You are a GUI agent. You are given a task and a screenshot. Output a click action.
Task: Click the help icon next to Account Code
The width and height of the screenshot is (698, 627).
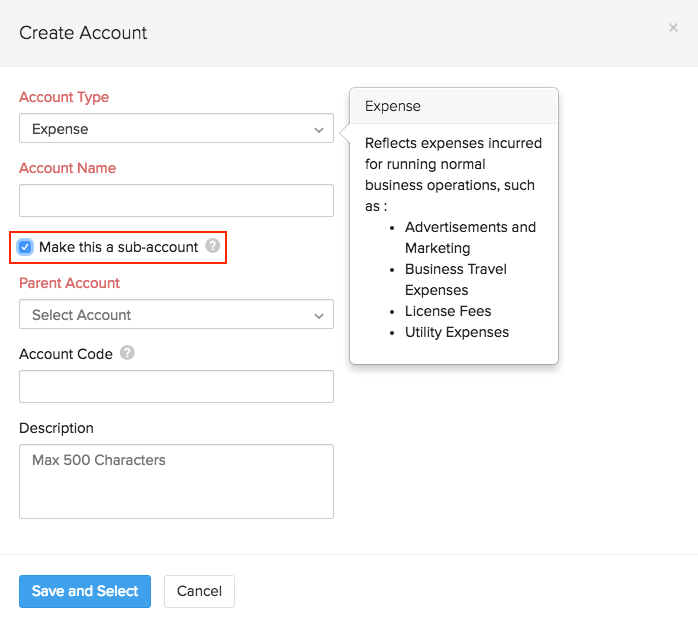point(127,353)
